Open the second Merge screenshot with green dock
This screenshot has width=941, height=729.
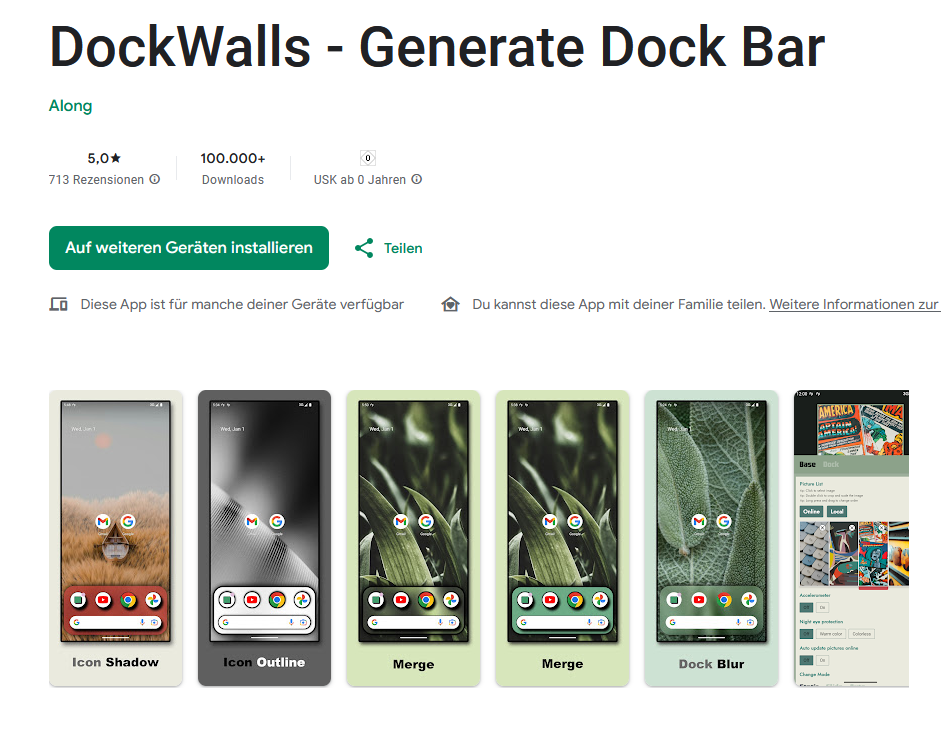(562, 538)
